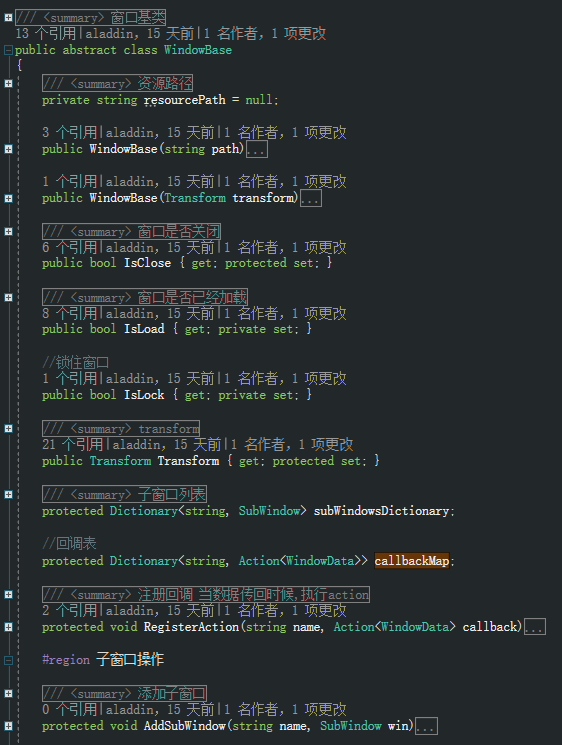The width and height of the screenshot is (562, 745).
Task: Open aladdin author history for IsLoad property
Action: [x=160, y=314]
